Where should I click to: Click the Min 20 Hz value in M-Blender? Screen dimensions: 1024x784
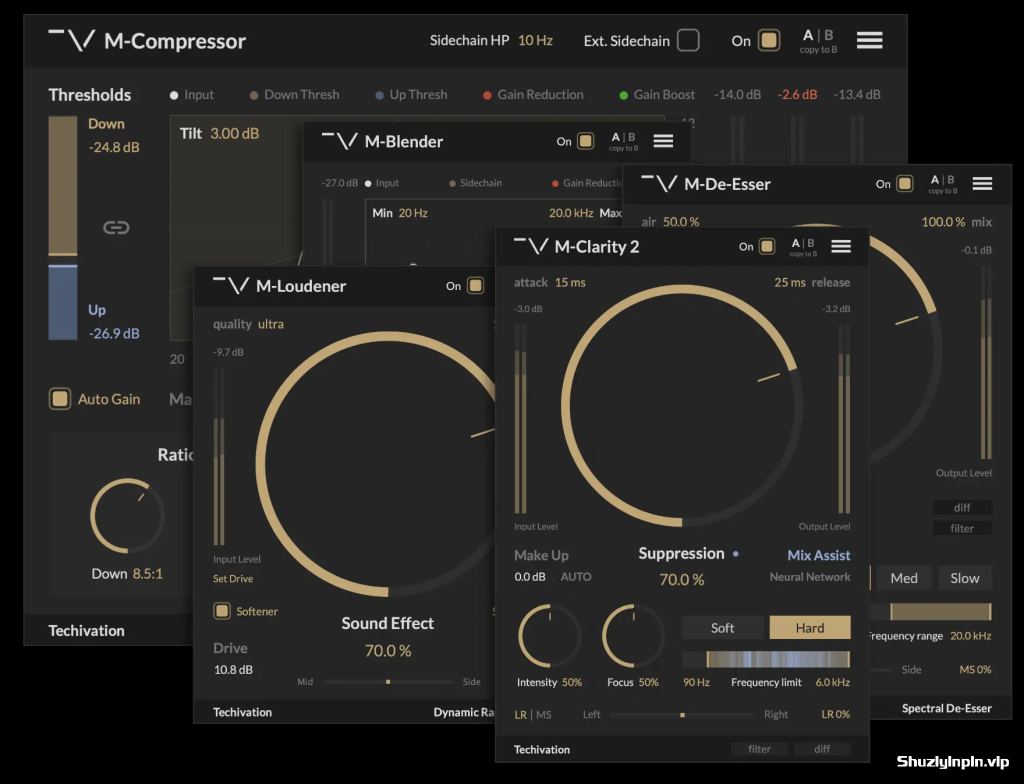coord(413,213)
